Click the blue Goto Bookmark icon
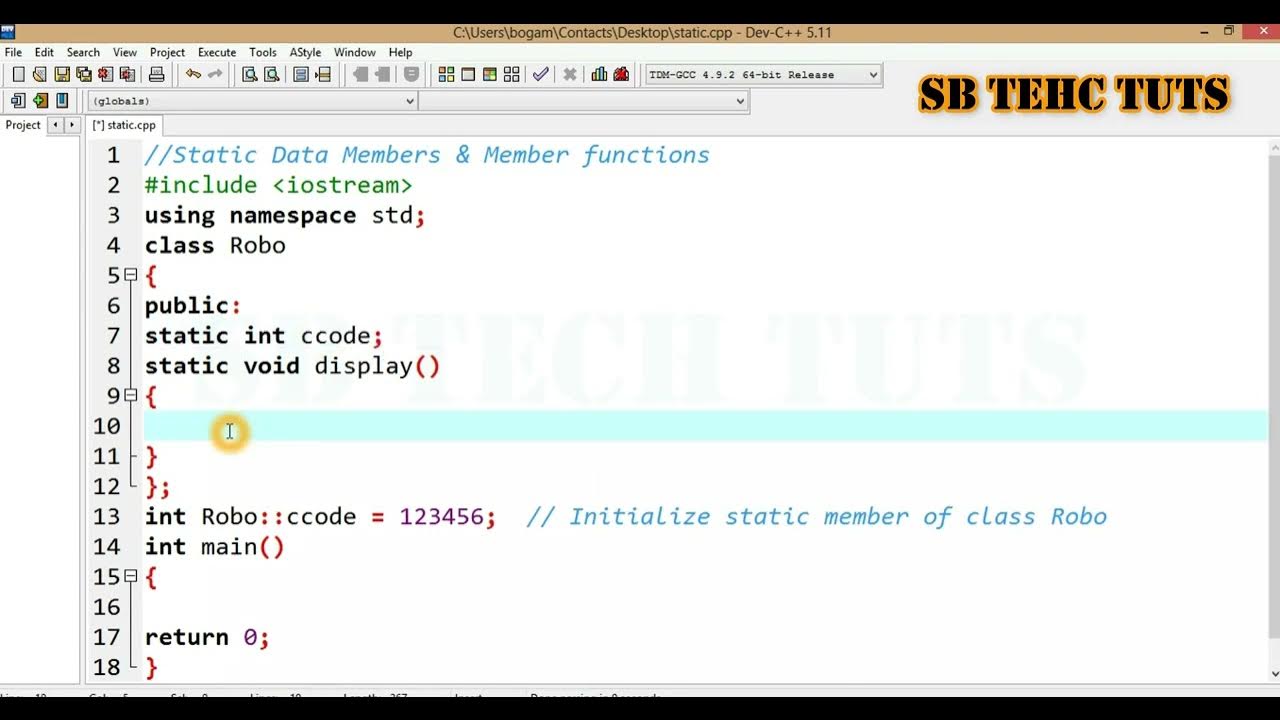 [x=62, y=100]
